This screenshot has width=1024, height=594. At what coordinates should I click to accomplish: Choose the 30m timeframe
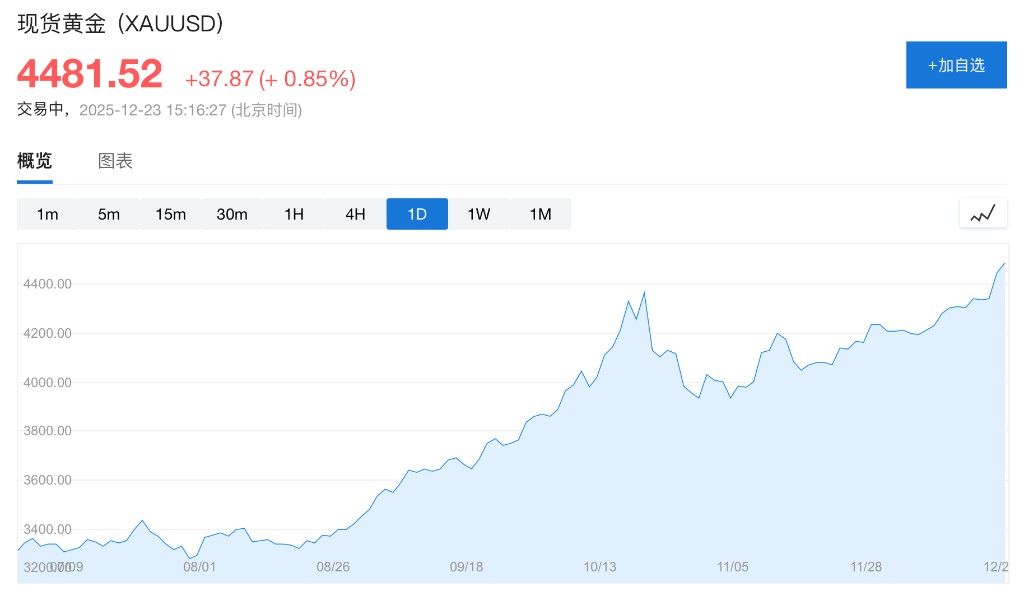(232, 214)
